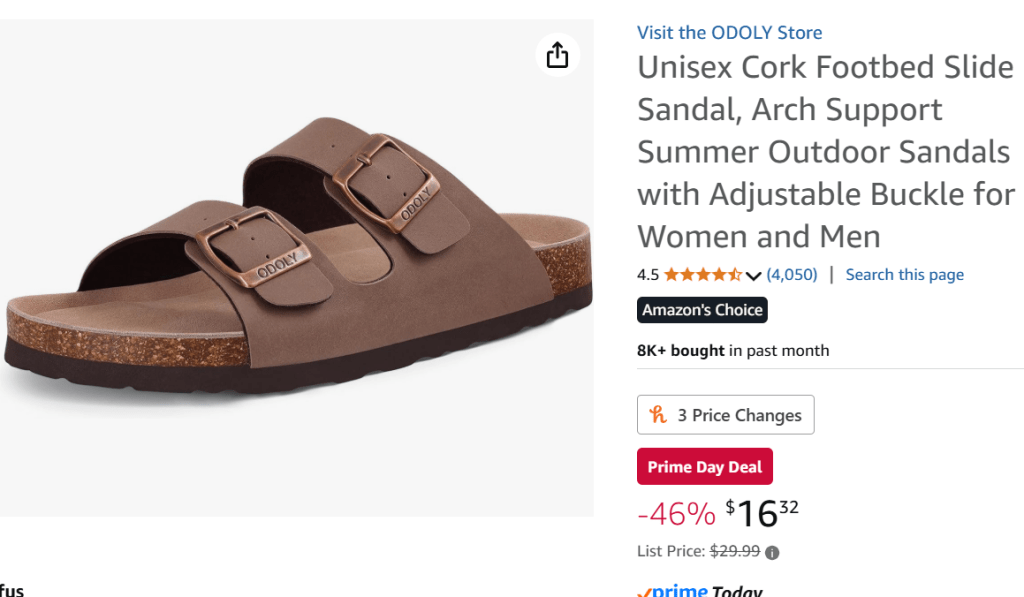Click the orange rating stars
Screen dimensions: 1024x597
[x=702, y=275]
